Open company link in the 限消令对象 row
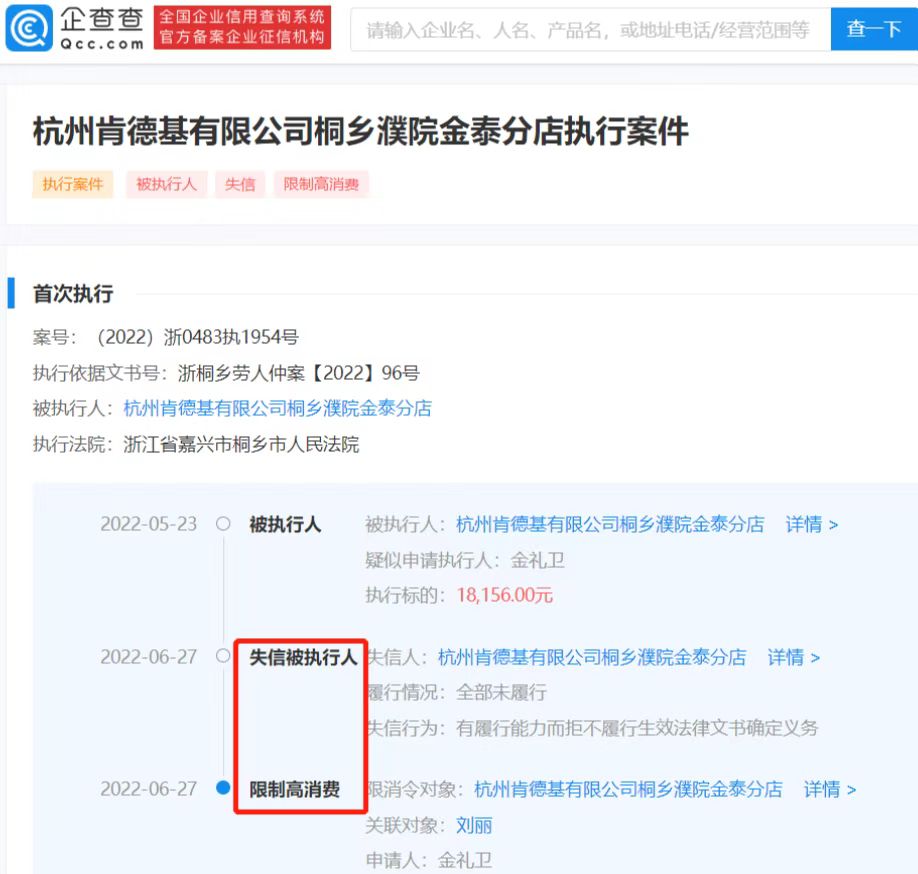 pos(628,789)
